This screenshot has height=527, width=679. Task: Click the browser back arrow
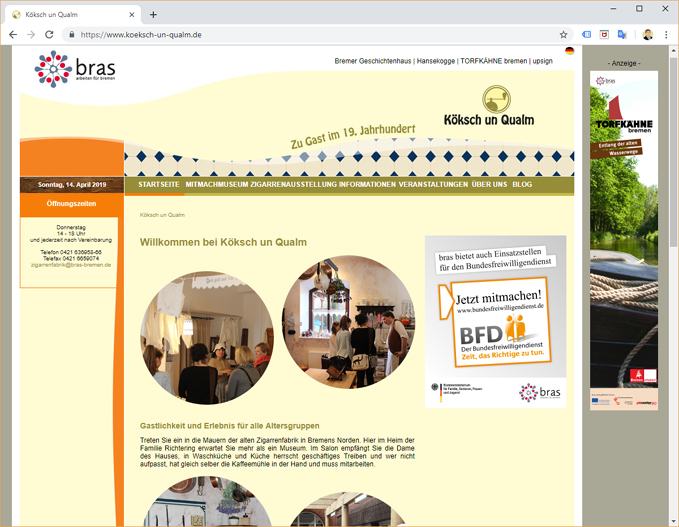(12, 34)
